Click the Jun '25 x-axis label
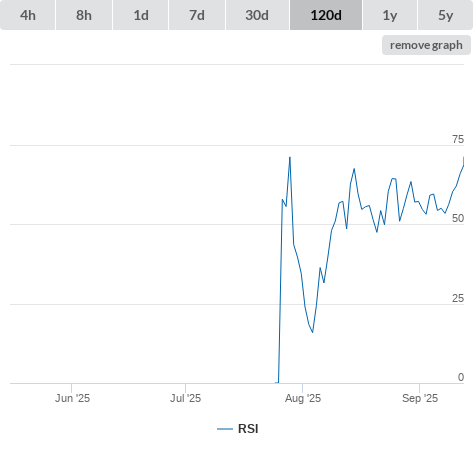The width and height of the screenshot is (474, 455). [x=72, y=398]
